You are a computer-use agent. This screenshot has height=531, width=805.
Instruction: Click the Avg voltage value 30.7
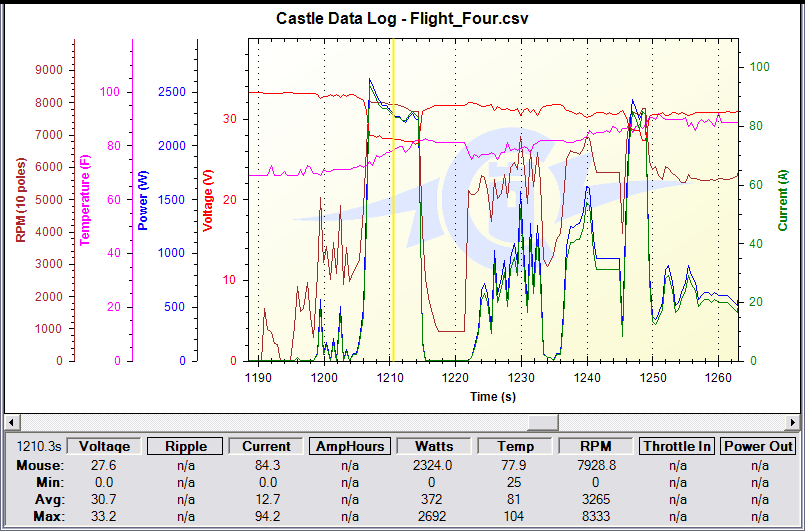pyautogui.click(x=104, y=499)
